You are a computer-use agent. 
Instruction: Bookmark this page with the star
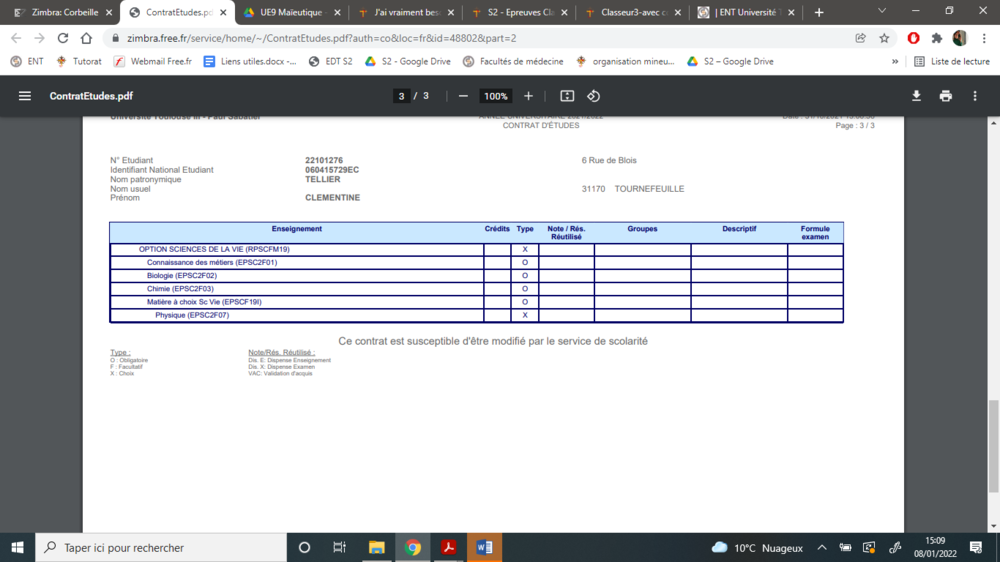(x=884, y=38)
